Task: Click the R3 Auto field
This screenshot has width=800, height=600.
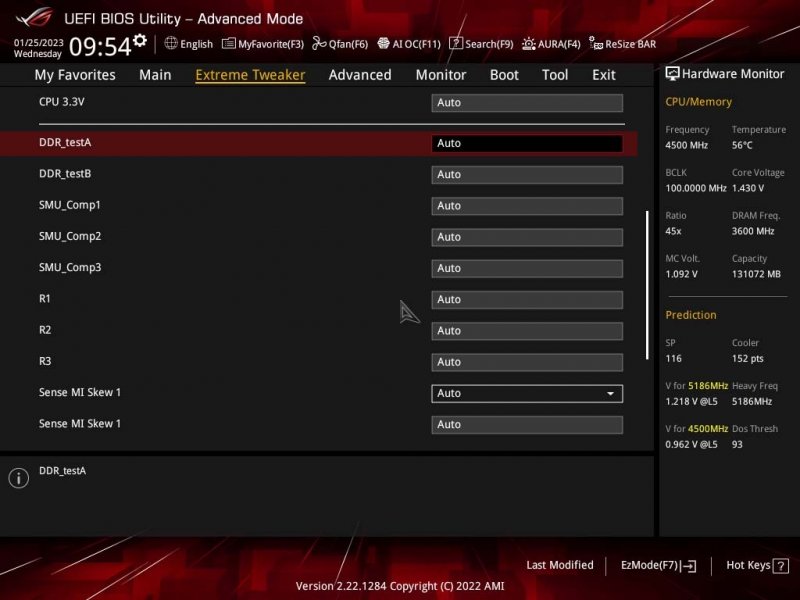Action: [x=527, y=362]
